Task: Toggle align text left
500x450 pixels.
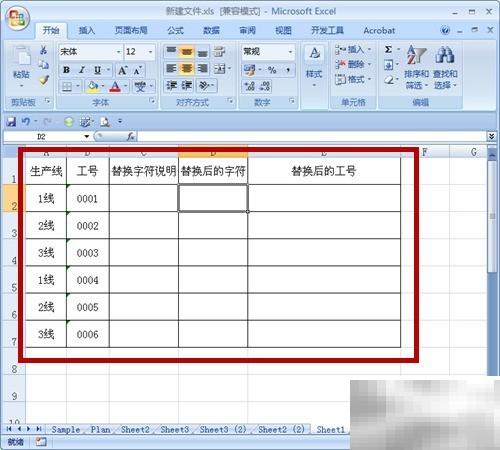Action: 171,69
